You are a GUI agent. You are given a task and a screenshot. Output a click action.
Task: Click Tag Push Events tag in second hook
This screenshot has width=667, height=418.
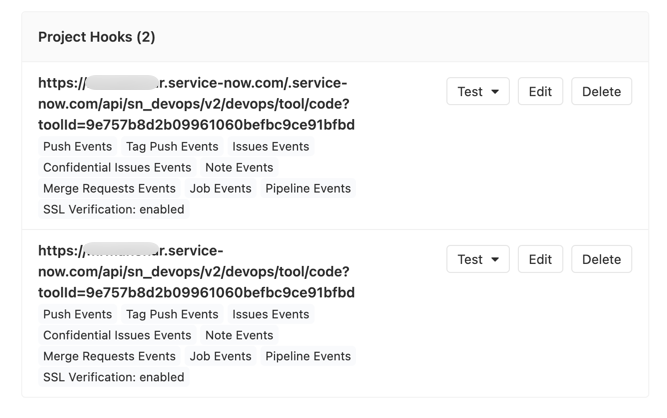coord(172,314)
